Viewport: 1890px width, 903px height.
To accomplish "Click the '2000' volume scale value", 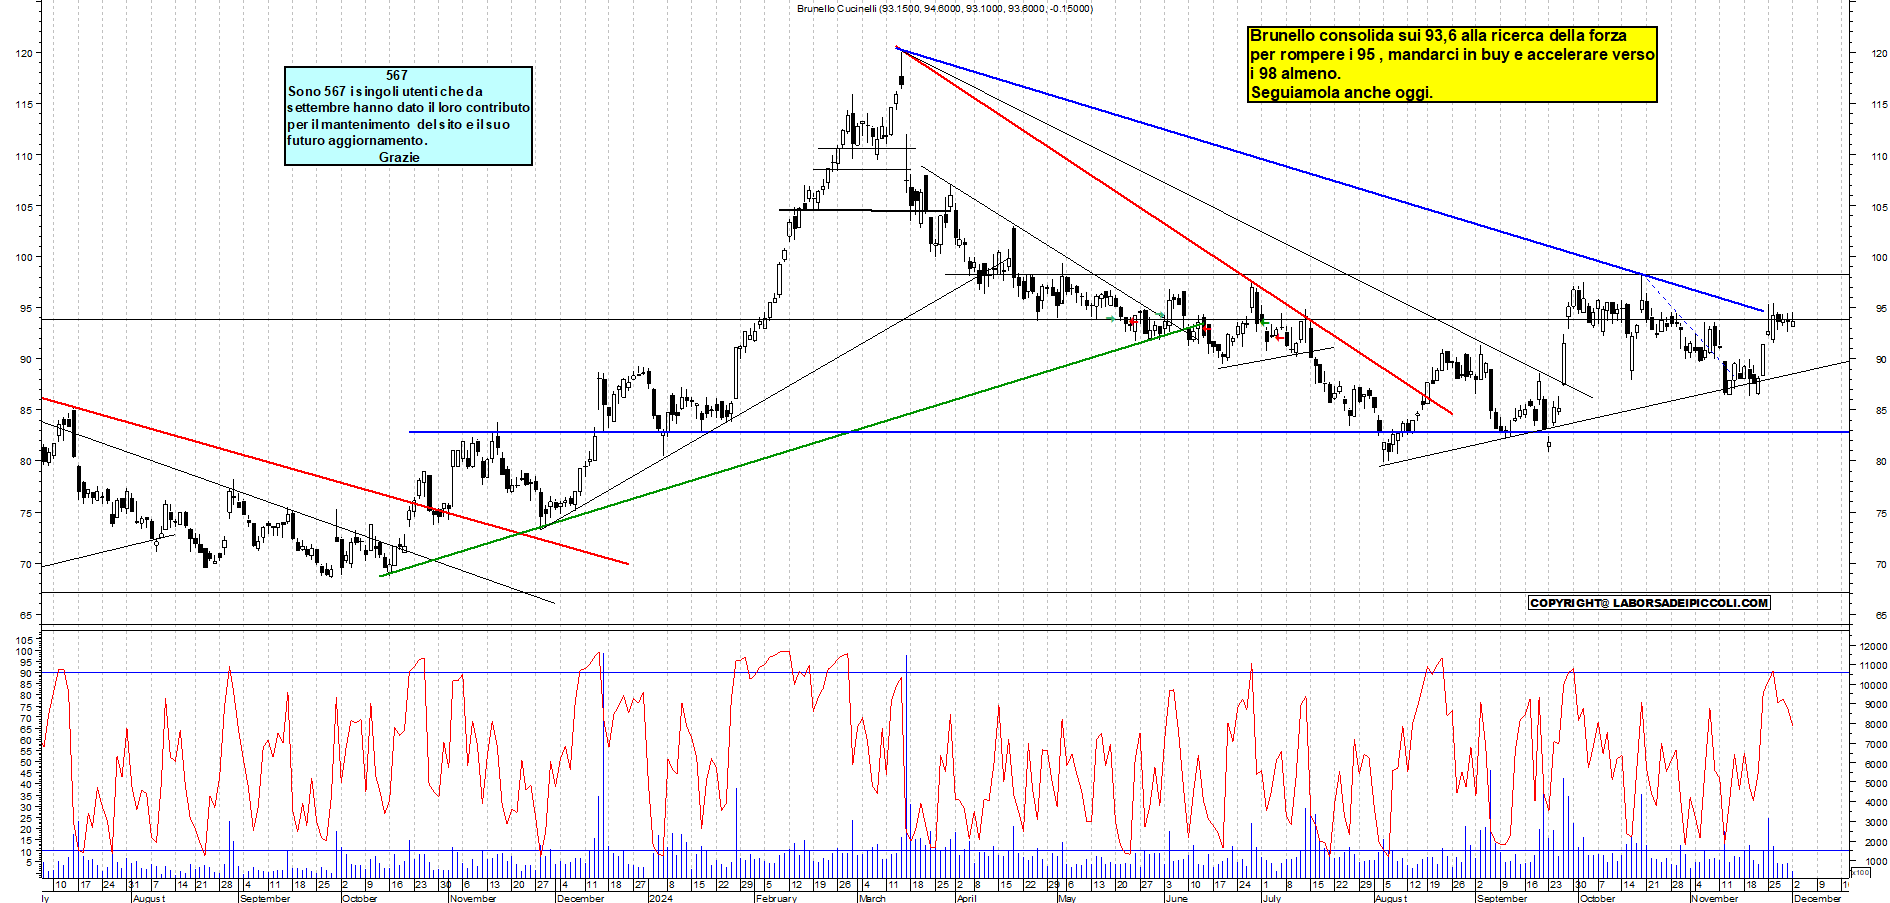I will coord(1875,842).
